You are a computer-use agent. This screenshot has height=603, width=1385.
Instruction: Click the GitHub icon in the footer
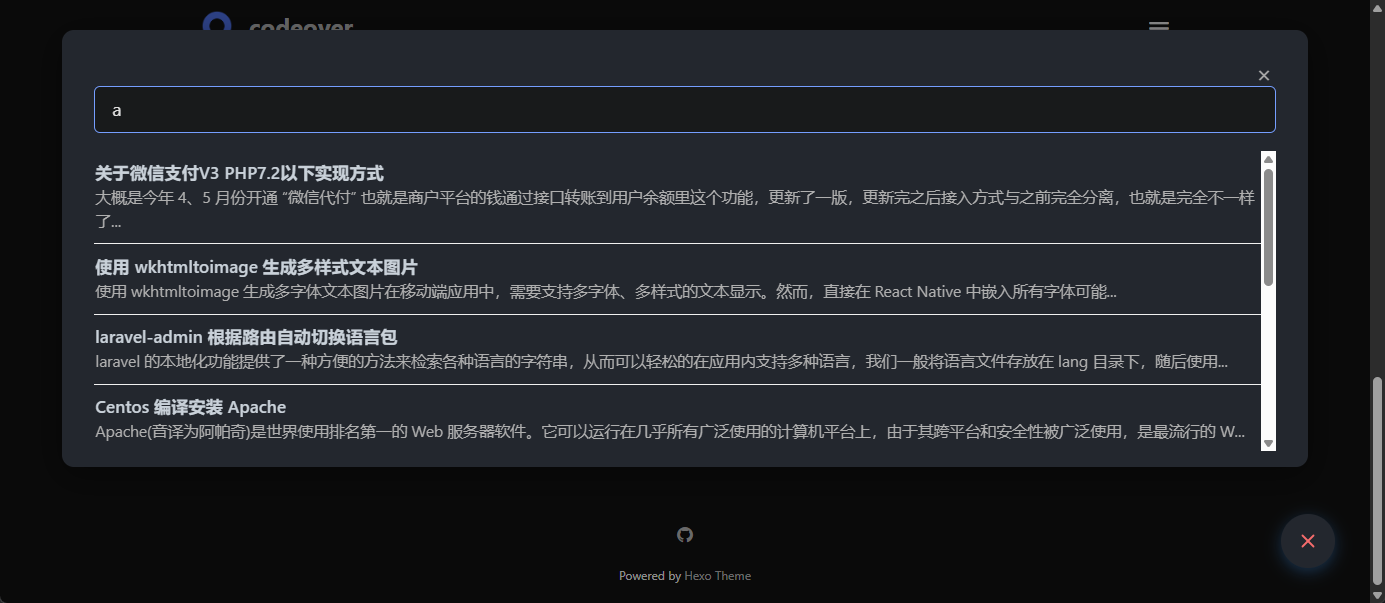click(685, 535)
